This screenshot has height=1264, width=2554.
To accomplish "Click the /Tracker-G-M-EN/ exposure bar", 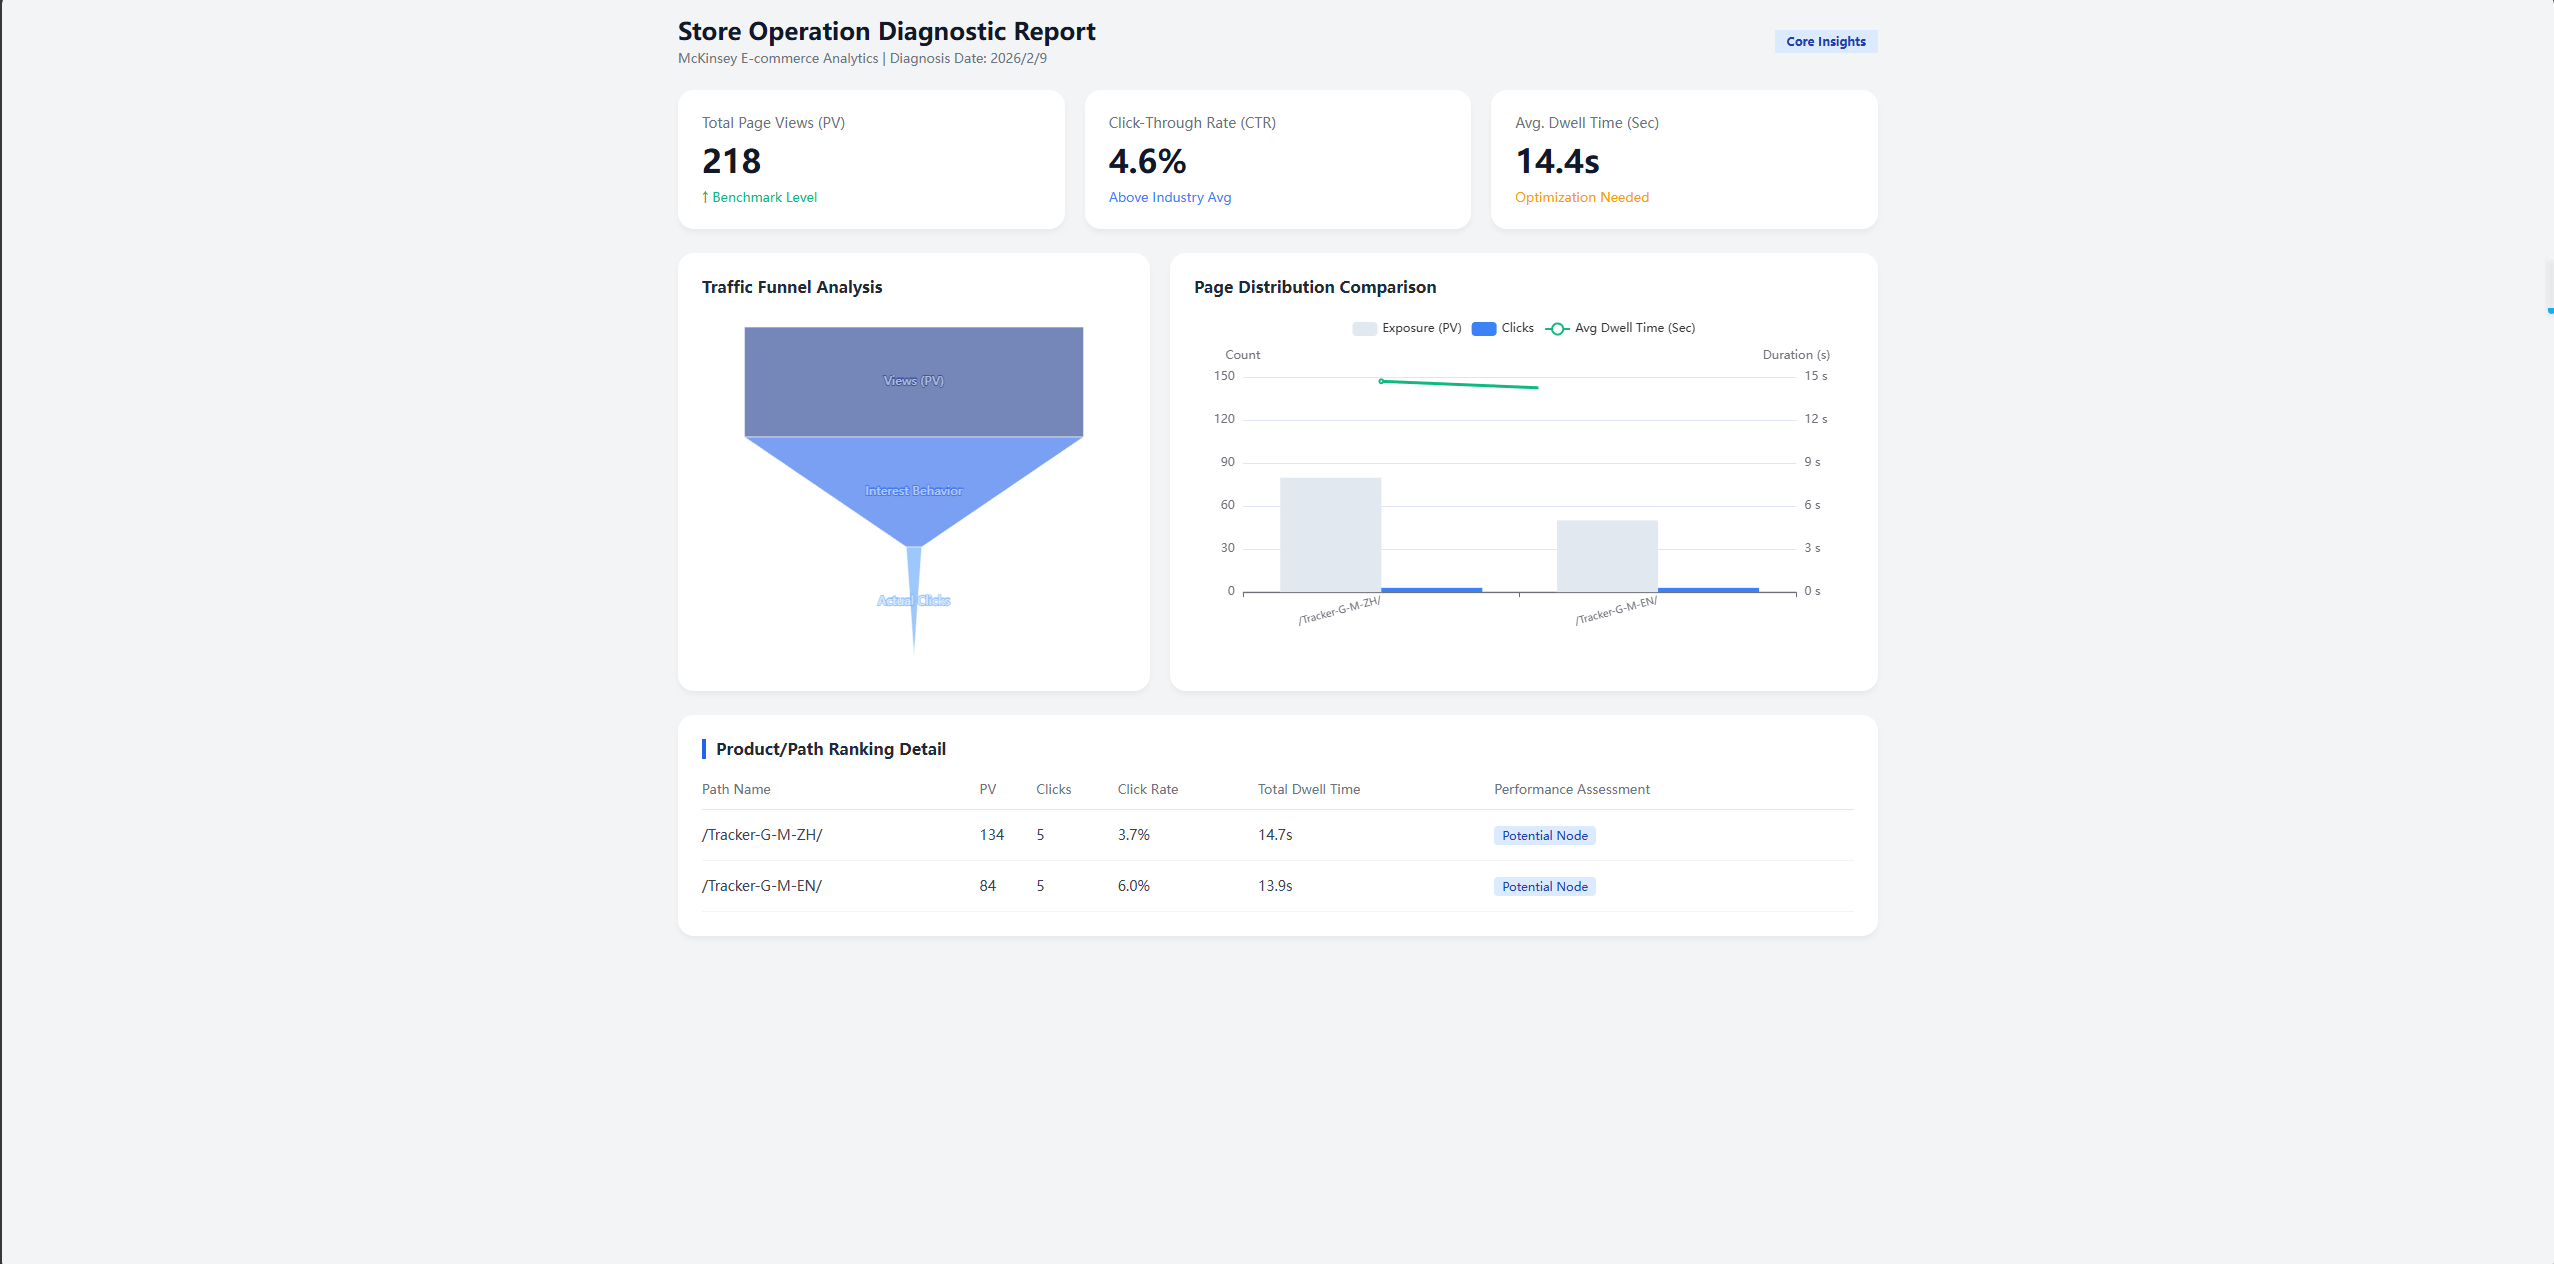I will 1607,556.
